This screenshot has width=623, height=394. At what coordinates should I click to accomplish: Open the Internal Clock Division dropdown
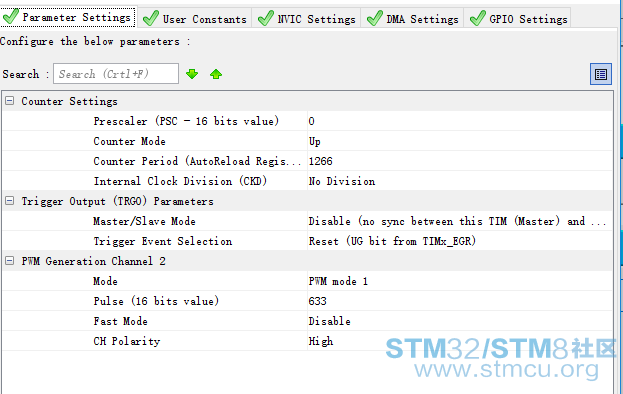460,181
